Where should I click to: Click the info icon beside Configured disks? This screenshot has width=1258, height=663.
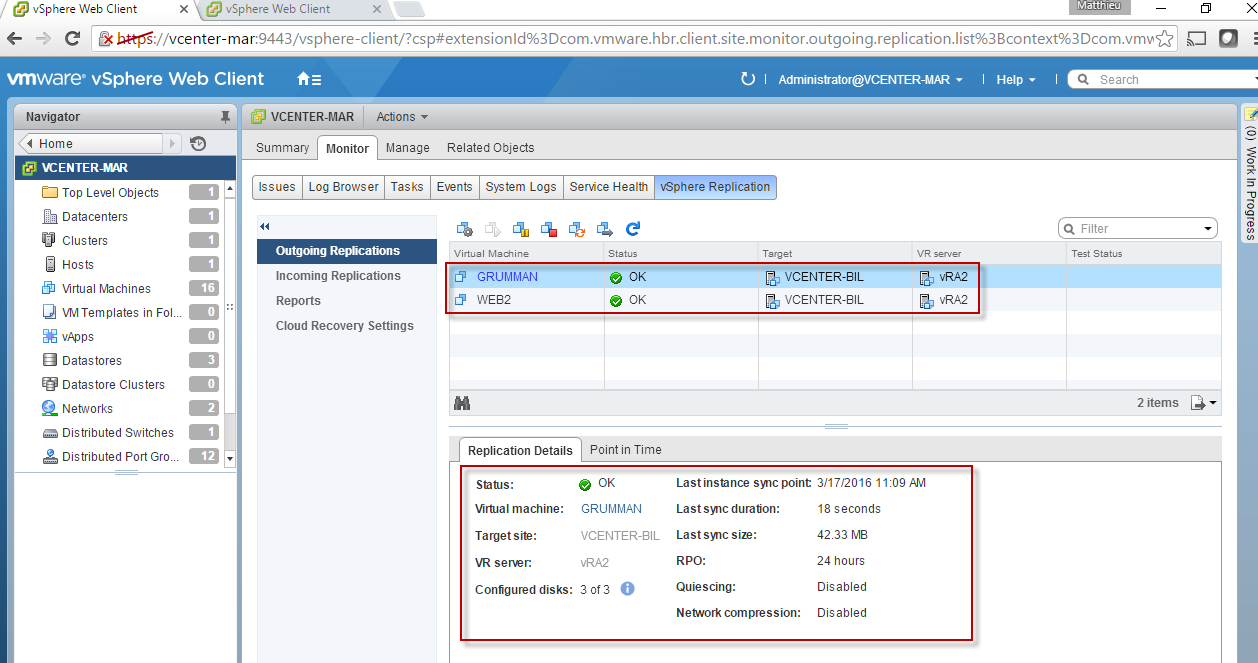click(x=628, y=589)
